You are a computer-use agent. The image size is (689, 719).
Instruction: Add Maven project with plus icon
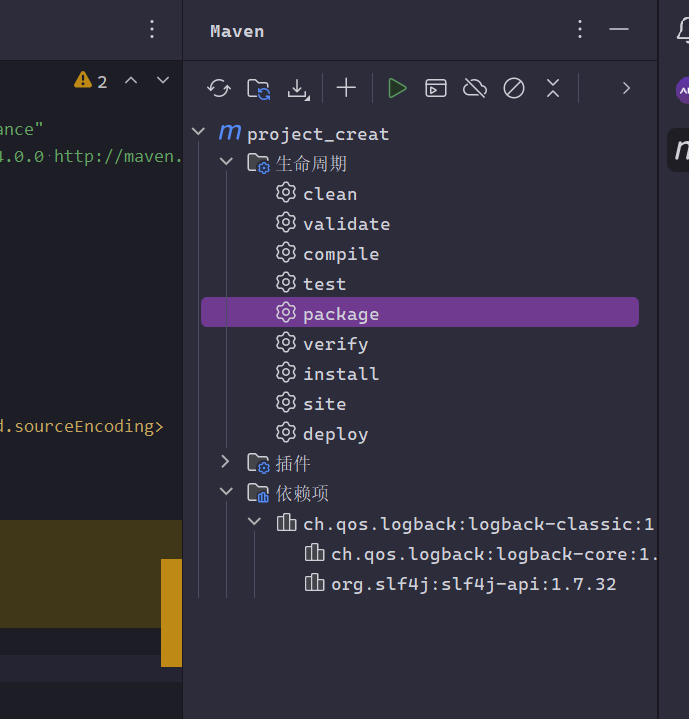[x=346, y=88]
